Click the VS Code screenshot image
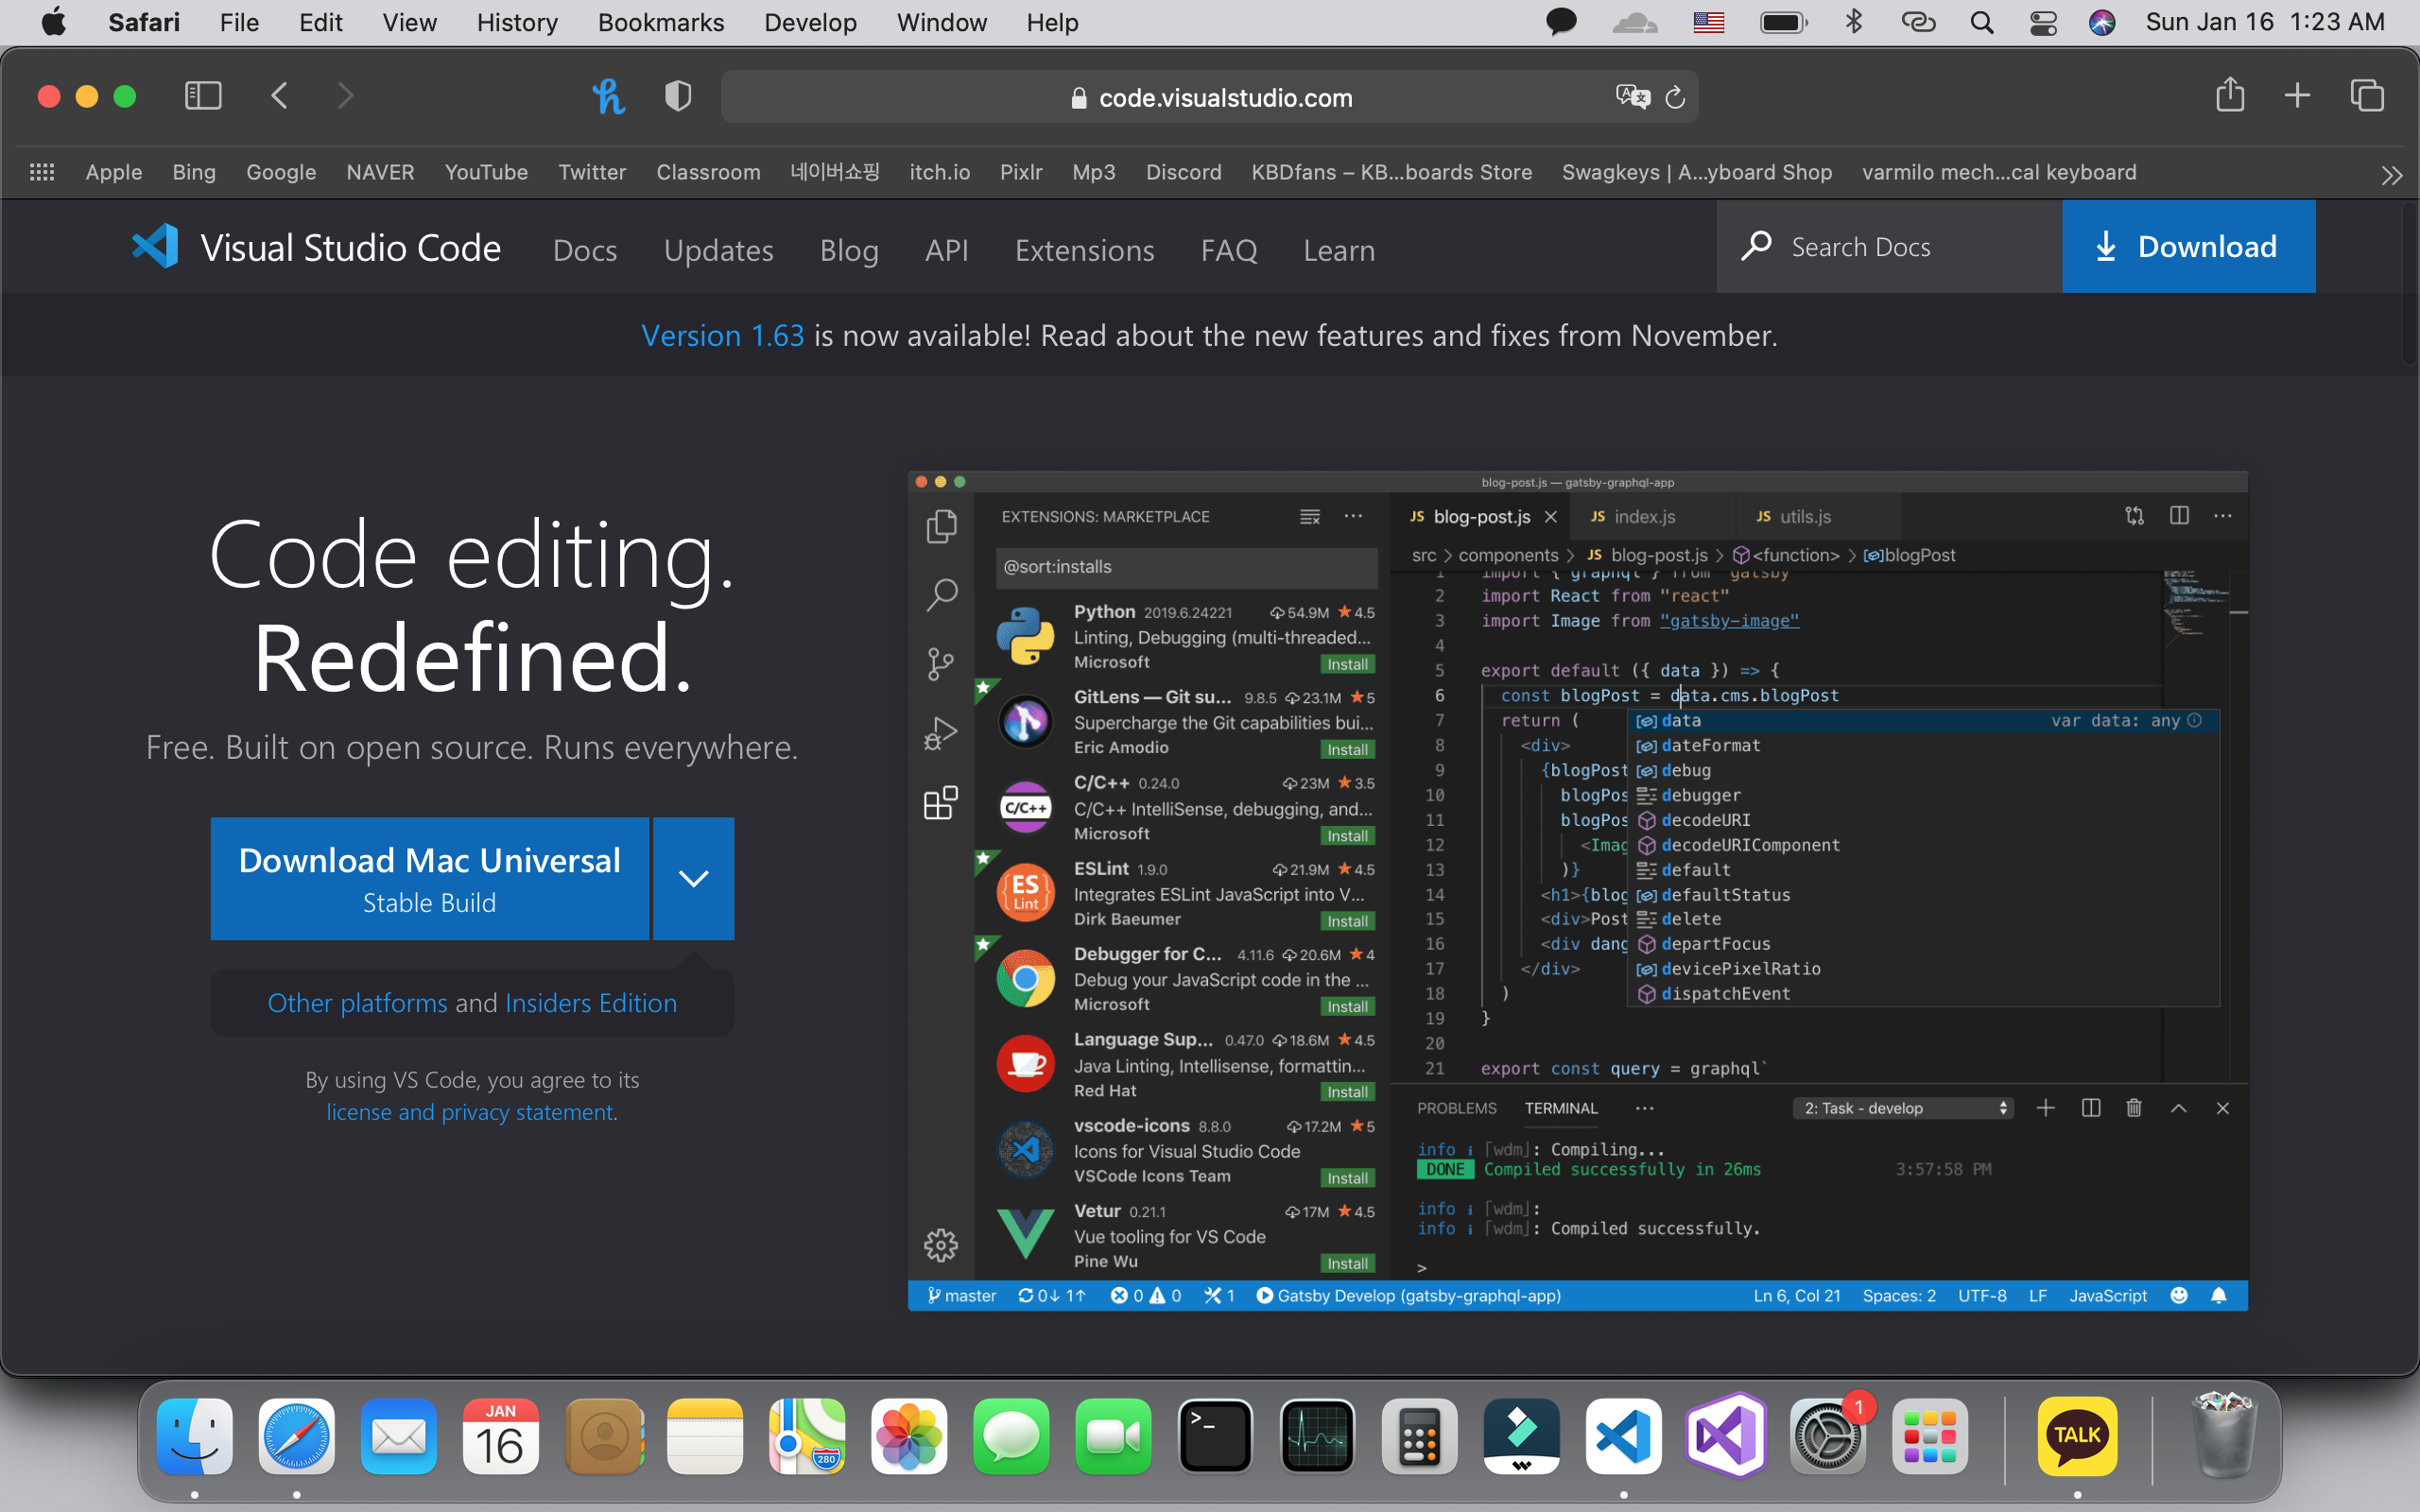 1577,890
